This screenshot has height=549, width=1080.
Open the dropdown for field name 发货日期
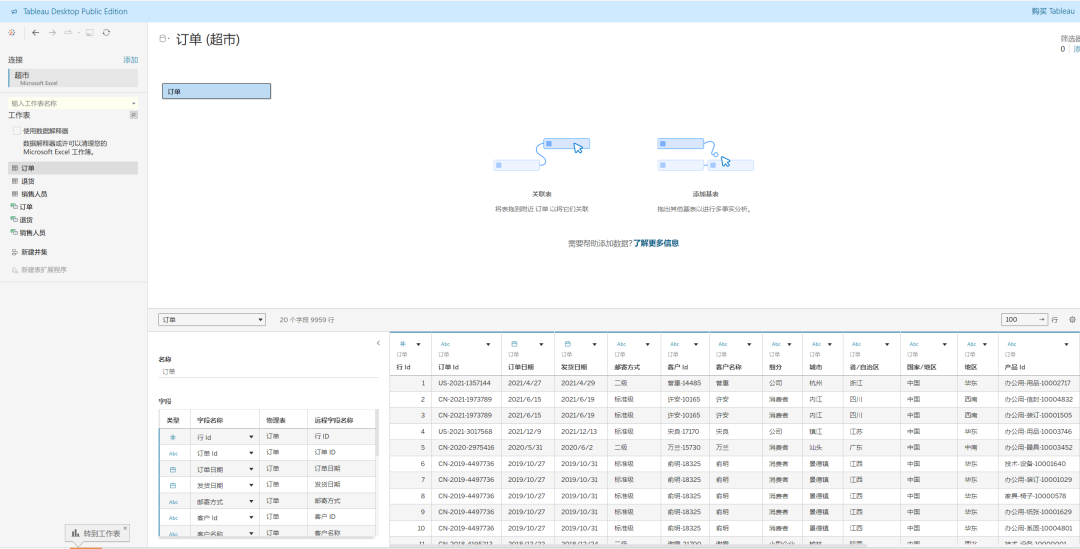251,486
